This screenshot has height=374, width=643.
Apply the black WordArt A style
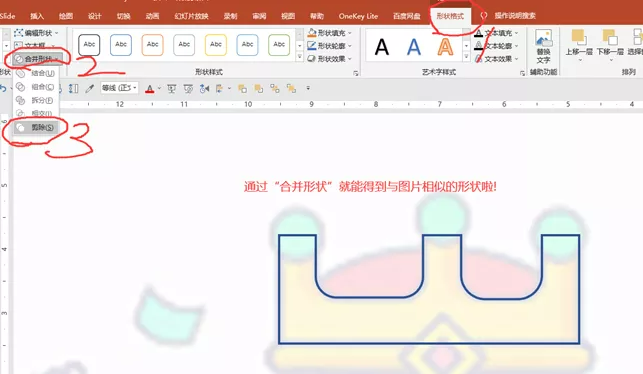point(382,47)
